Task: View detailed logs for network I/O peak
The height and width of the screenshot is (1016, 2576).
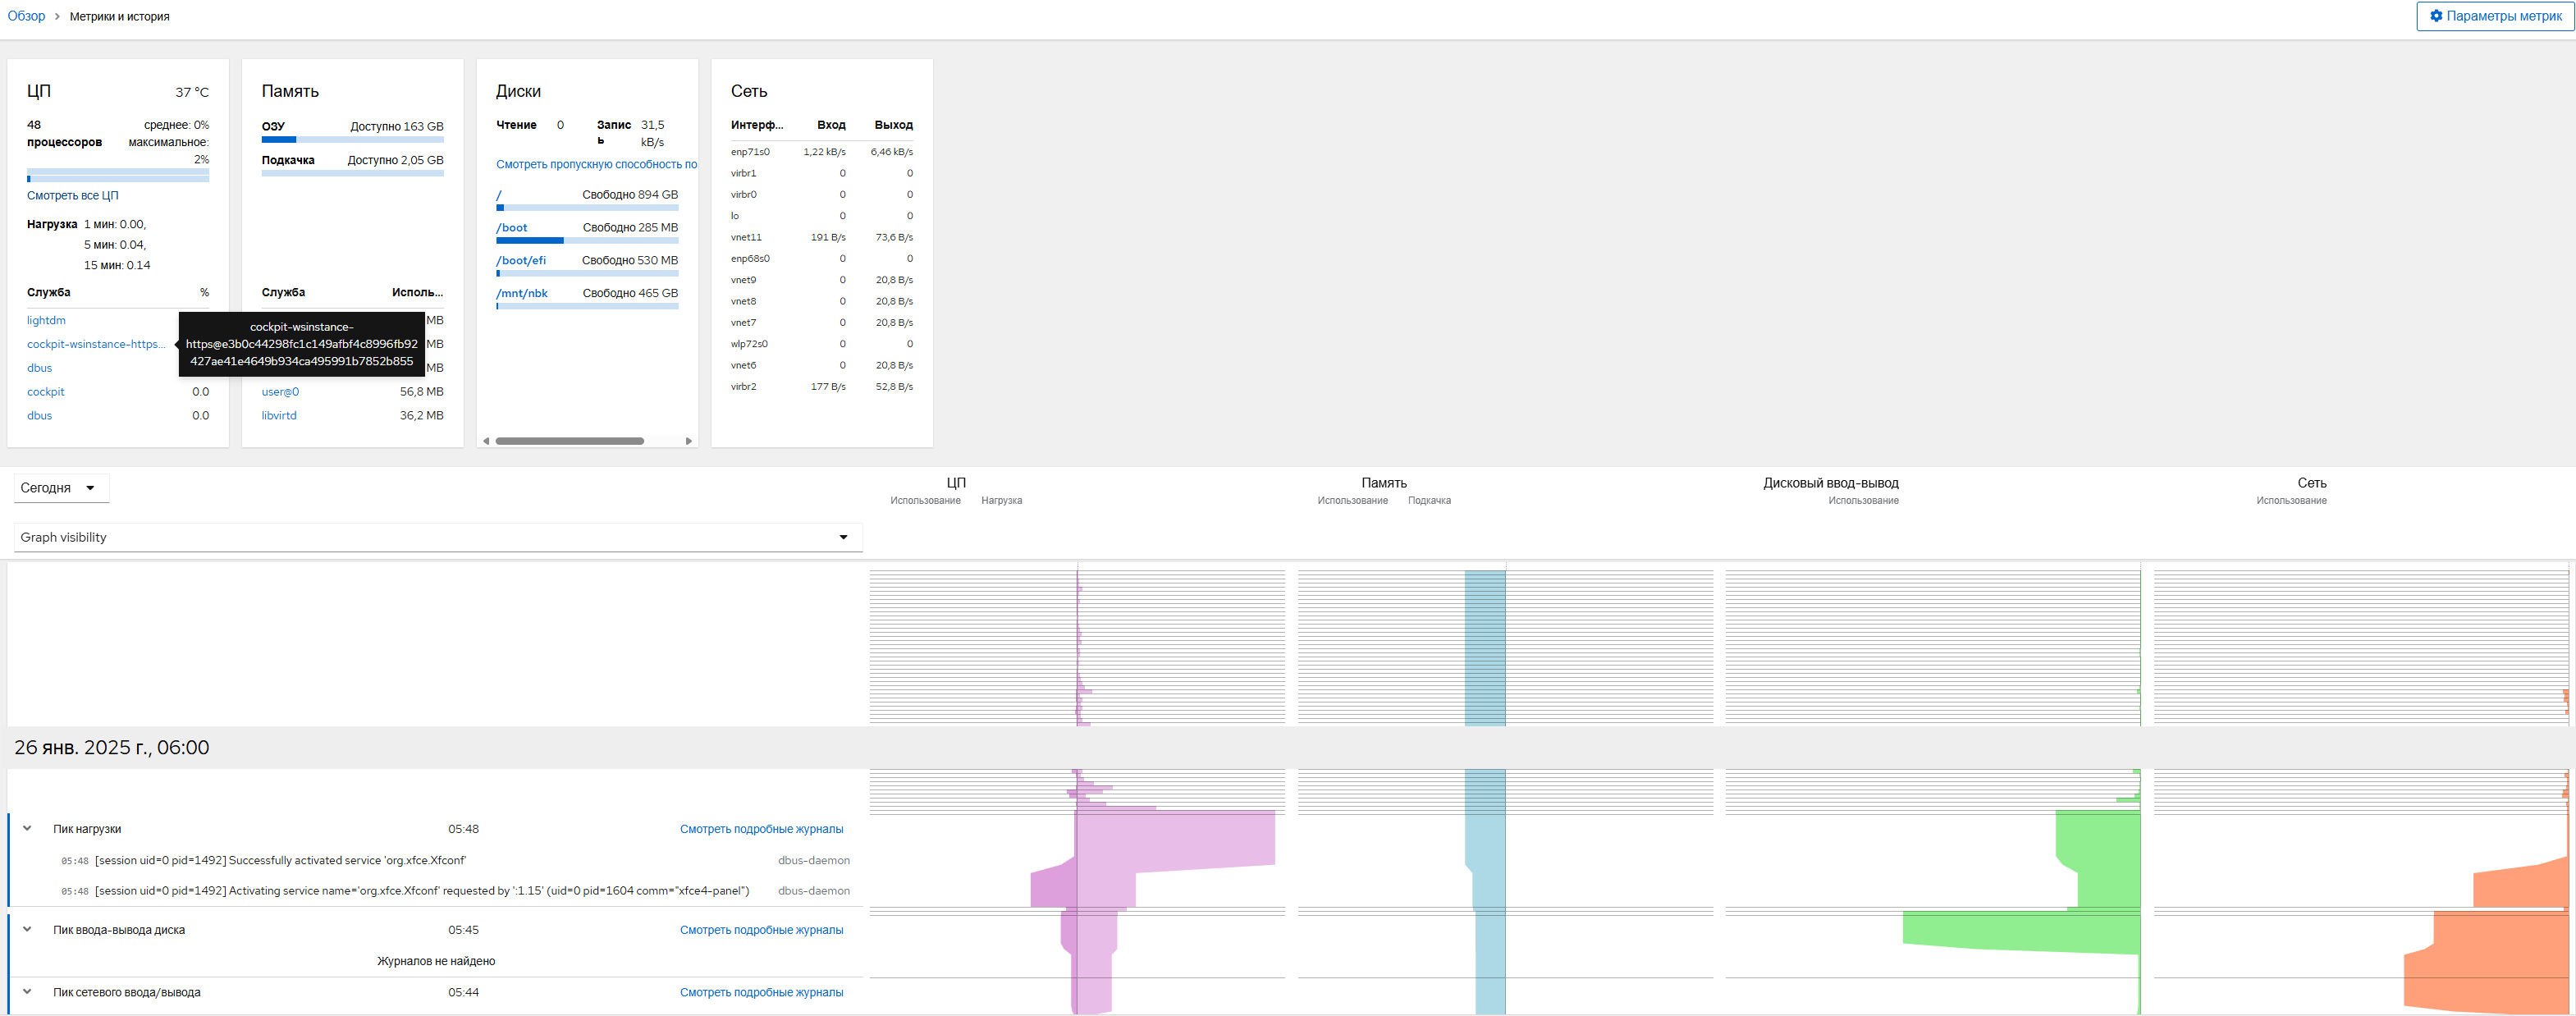Action: (x=761, y=992)
